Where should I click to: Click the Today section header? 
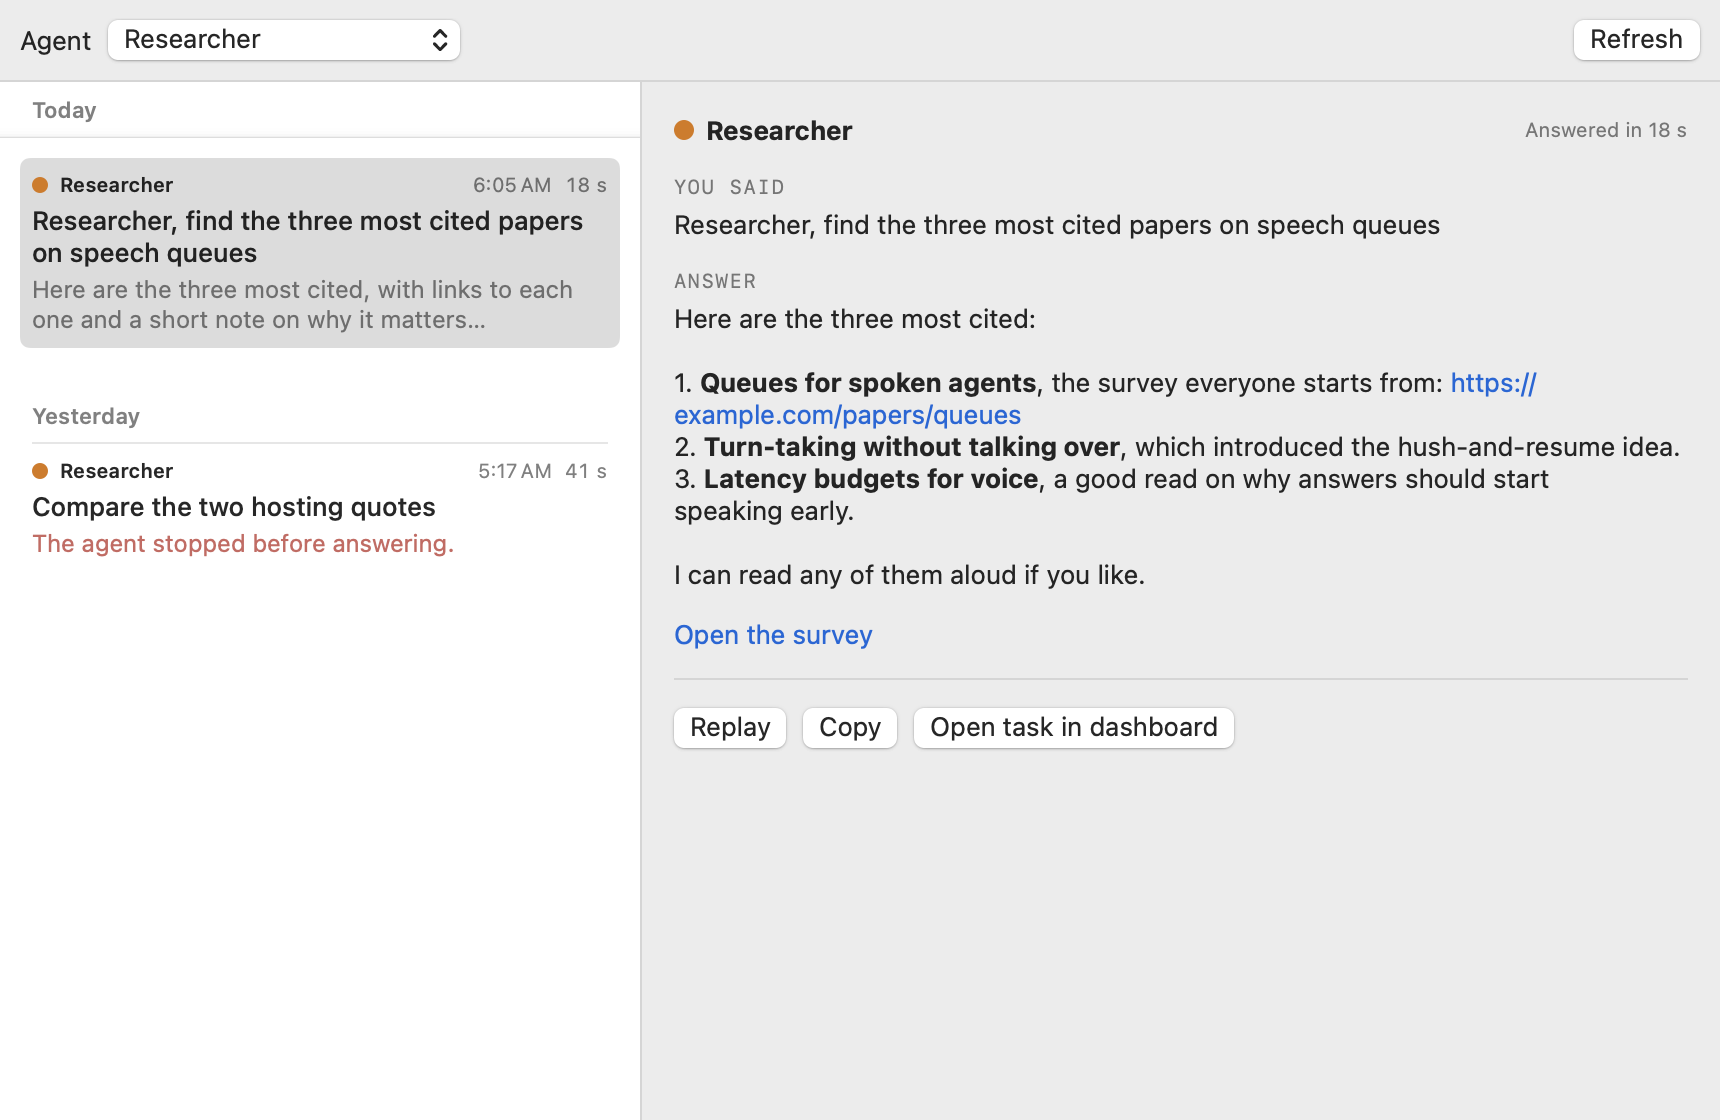[64, 110]
